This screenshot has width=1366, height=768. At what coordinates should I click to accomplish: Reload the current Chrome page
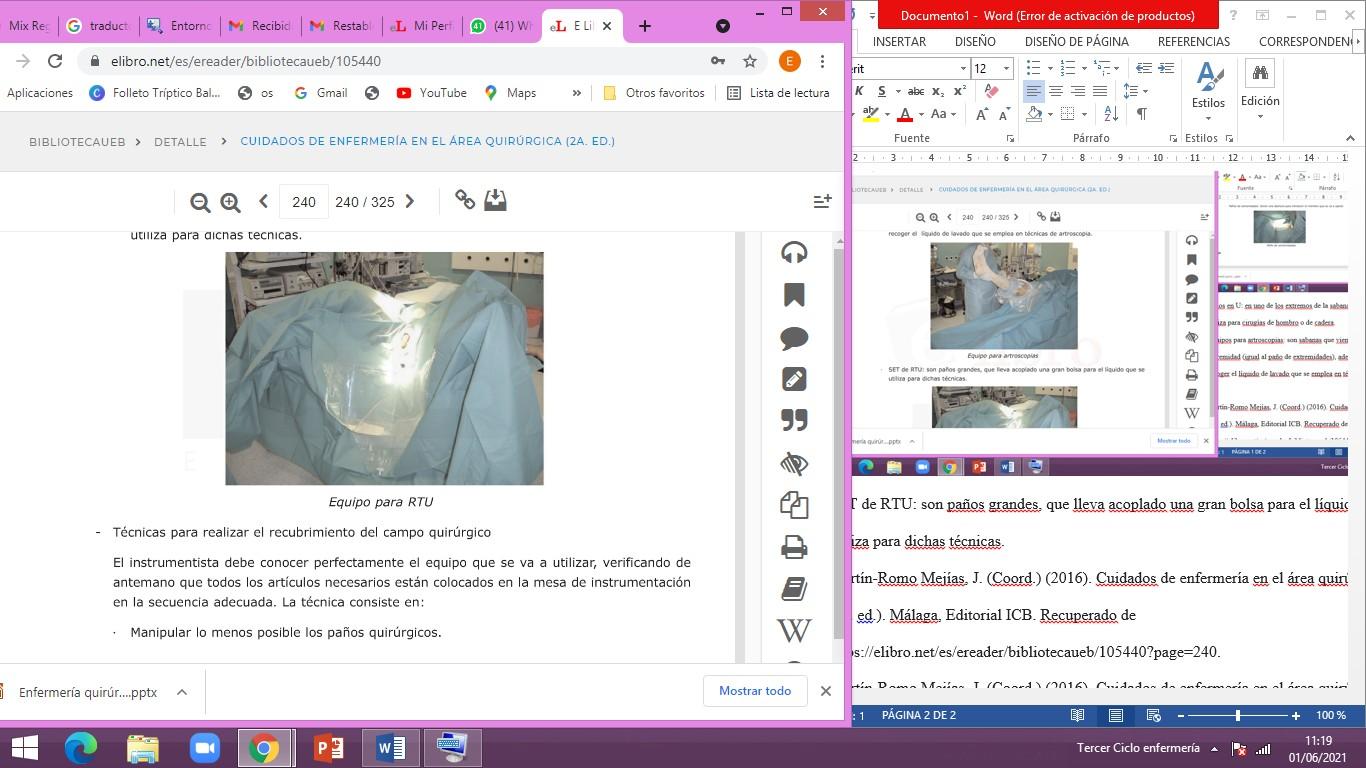click(55, 61)
